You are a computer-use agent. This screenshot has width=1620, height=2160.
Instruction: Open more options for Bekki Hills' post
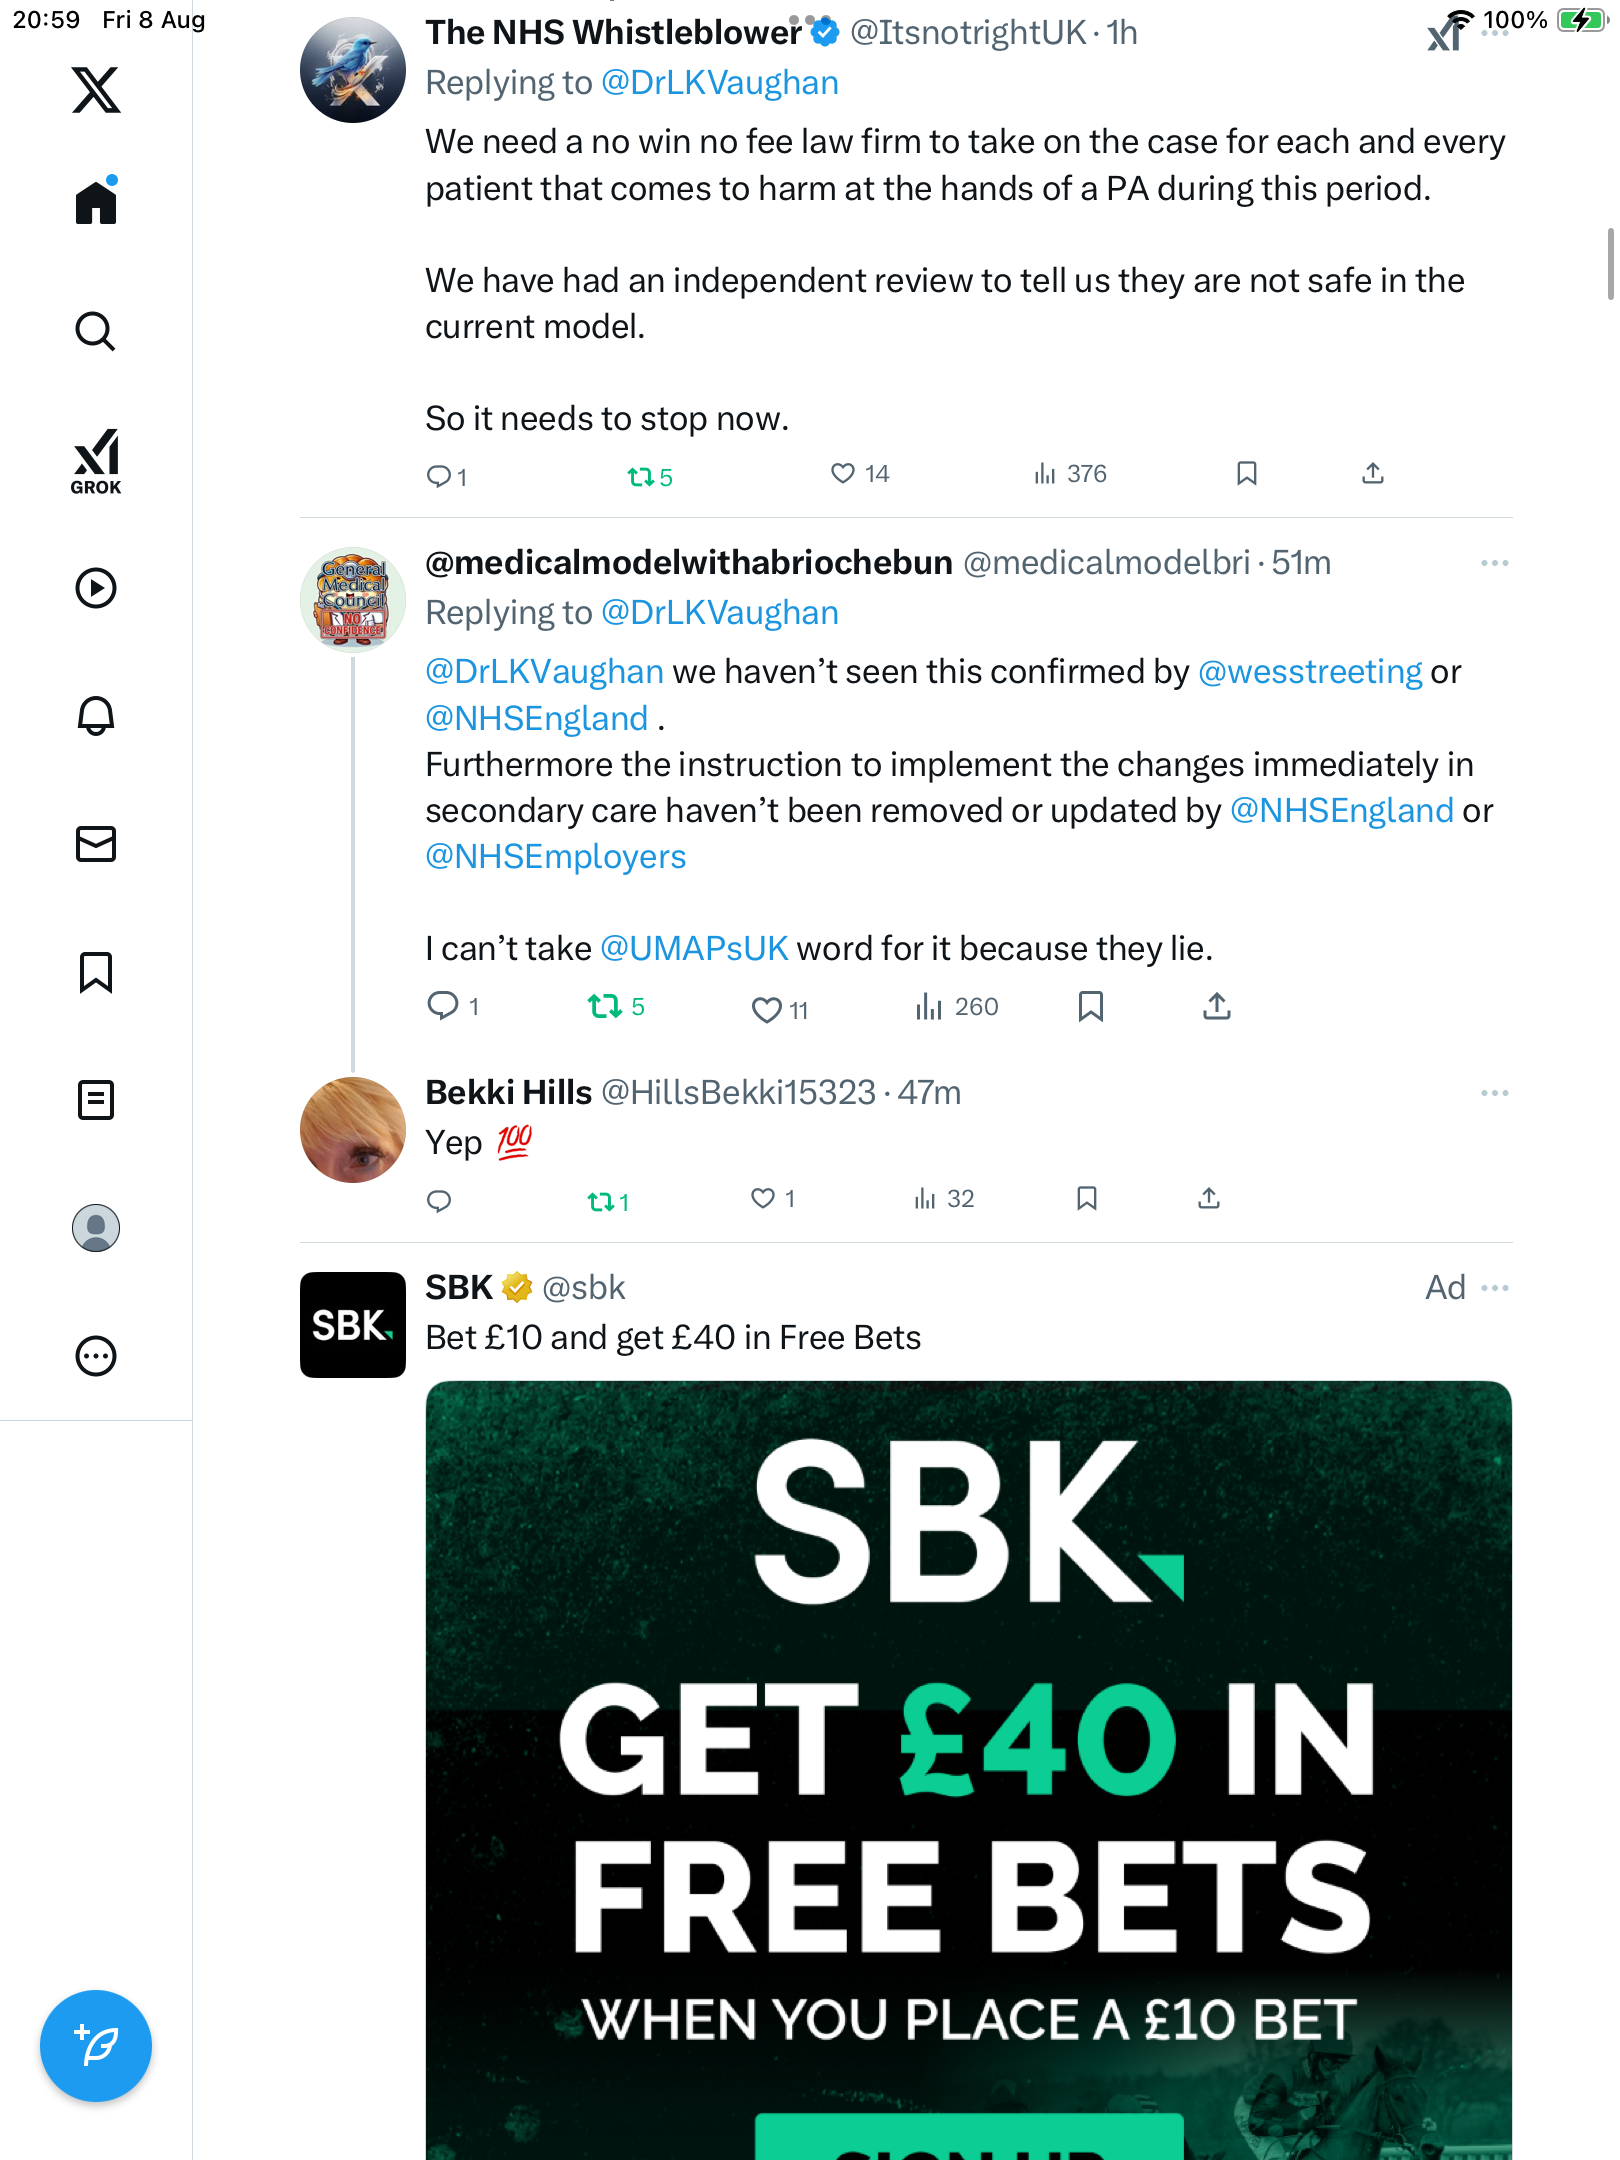(1494, 1093)
